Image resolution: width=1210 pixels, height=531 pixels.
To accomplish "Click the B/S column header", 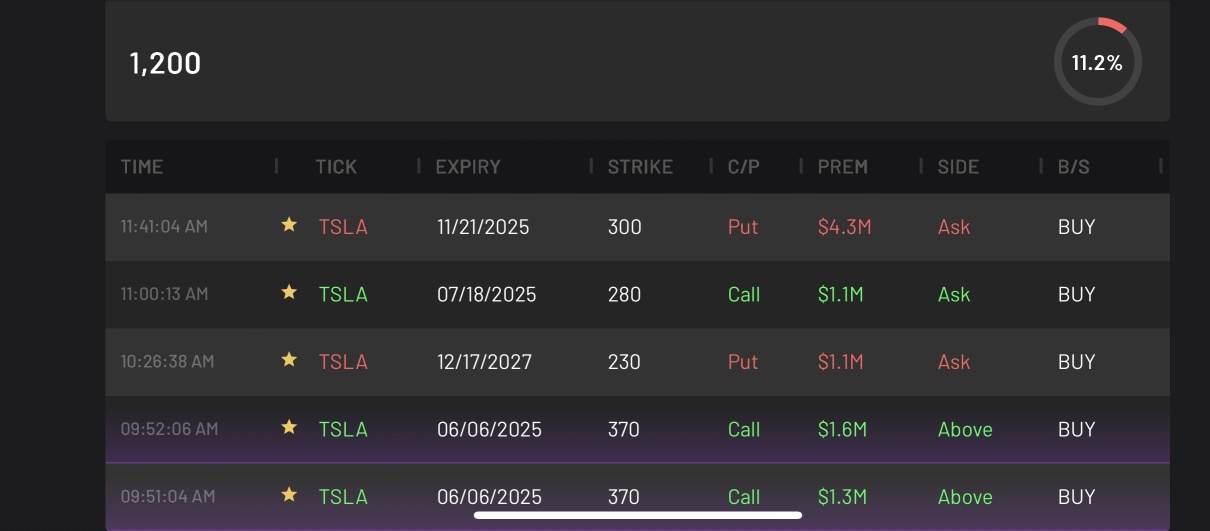I will point(1073,167).
